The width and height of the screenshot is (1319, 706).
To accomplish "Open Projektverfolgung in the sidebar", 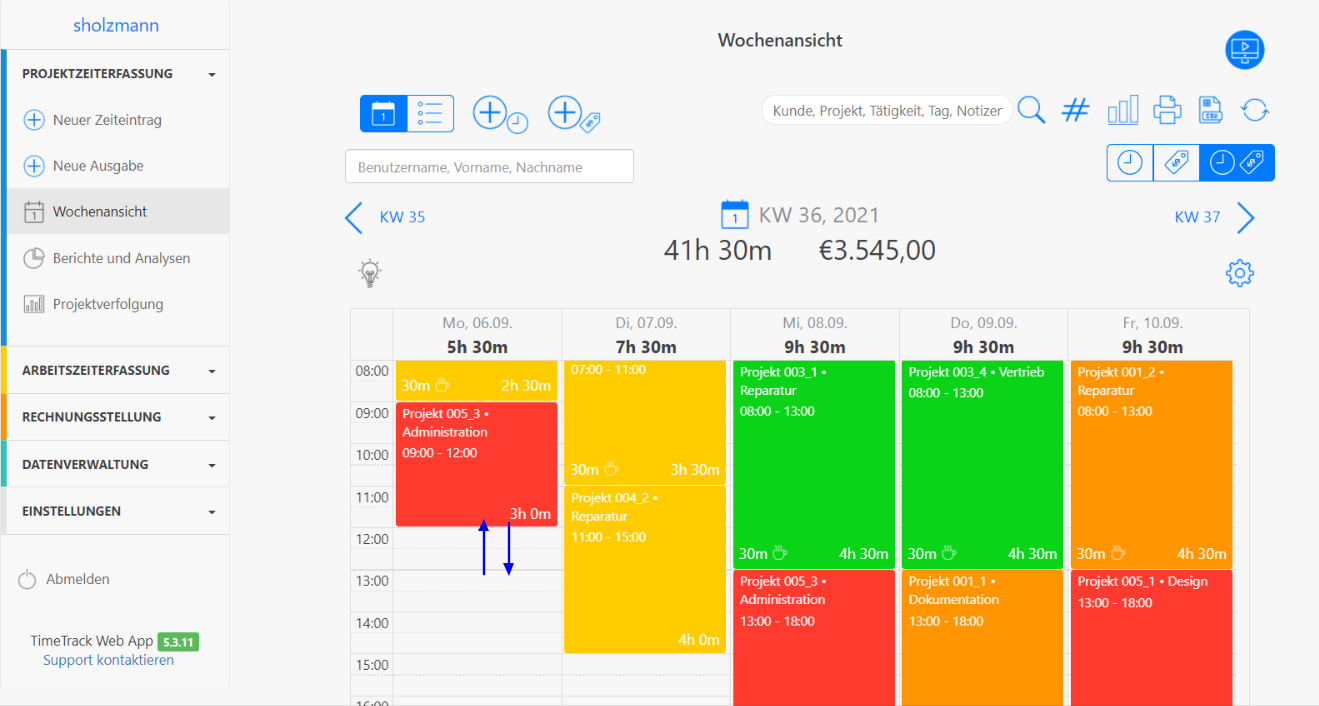I will [107, 304].
